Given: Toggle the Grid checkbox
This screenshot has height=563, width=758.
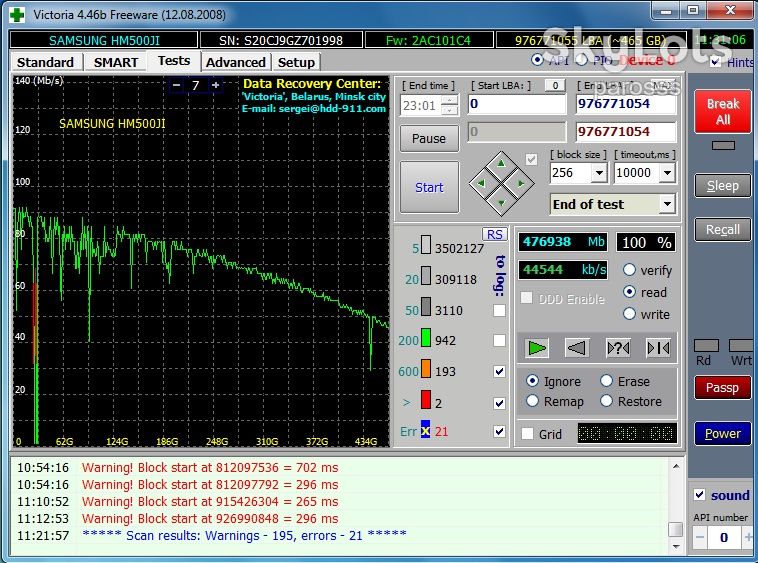Looking at the screenshot, I should [x=527, y=433].
